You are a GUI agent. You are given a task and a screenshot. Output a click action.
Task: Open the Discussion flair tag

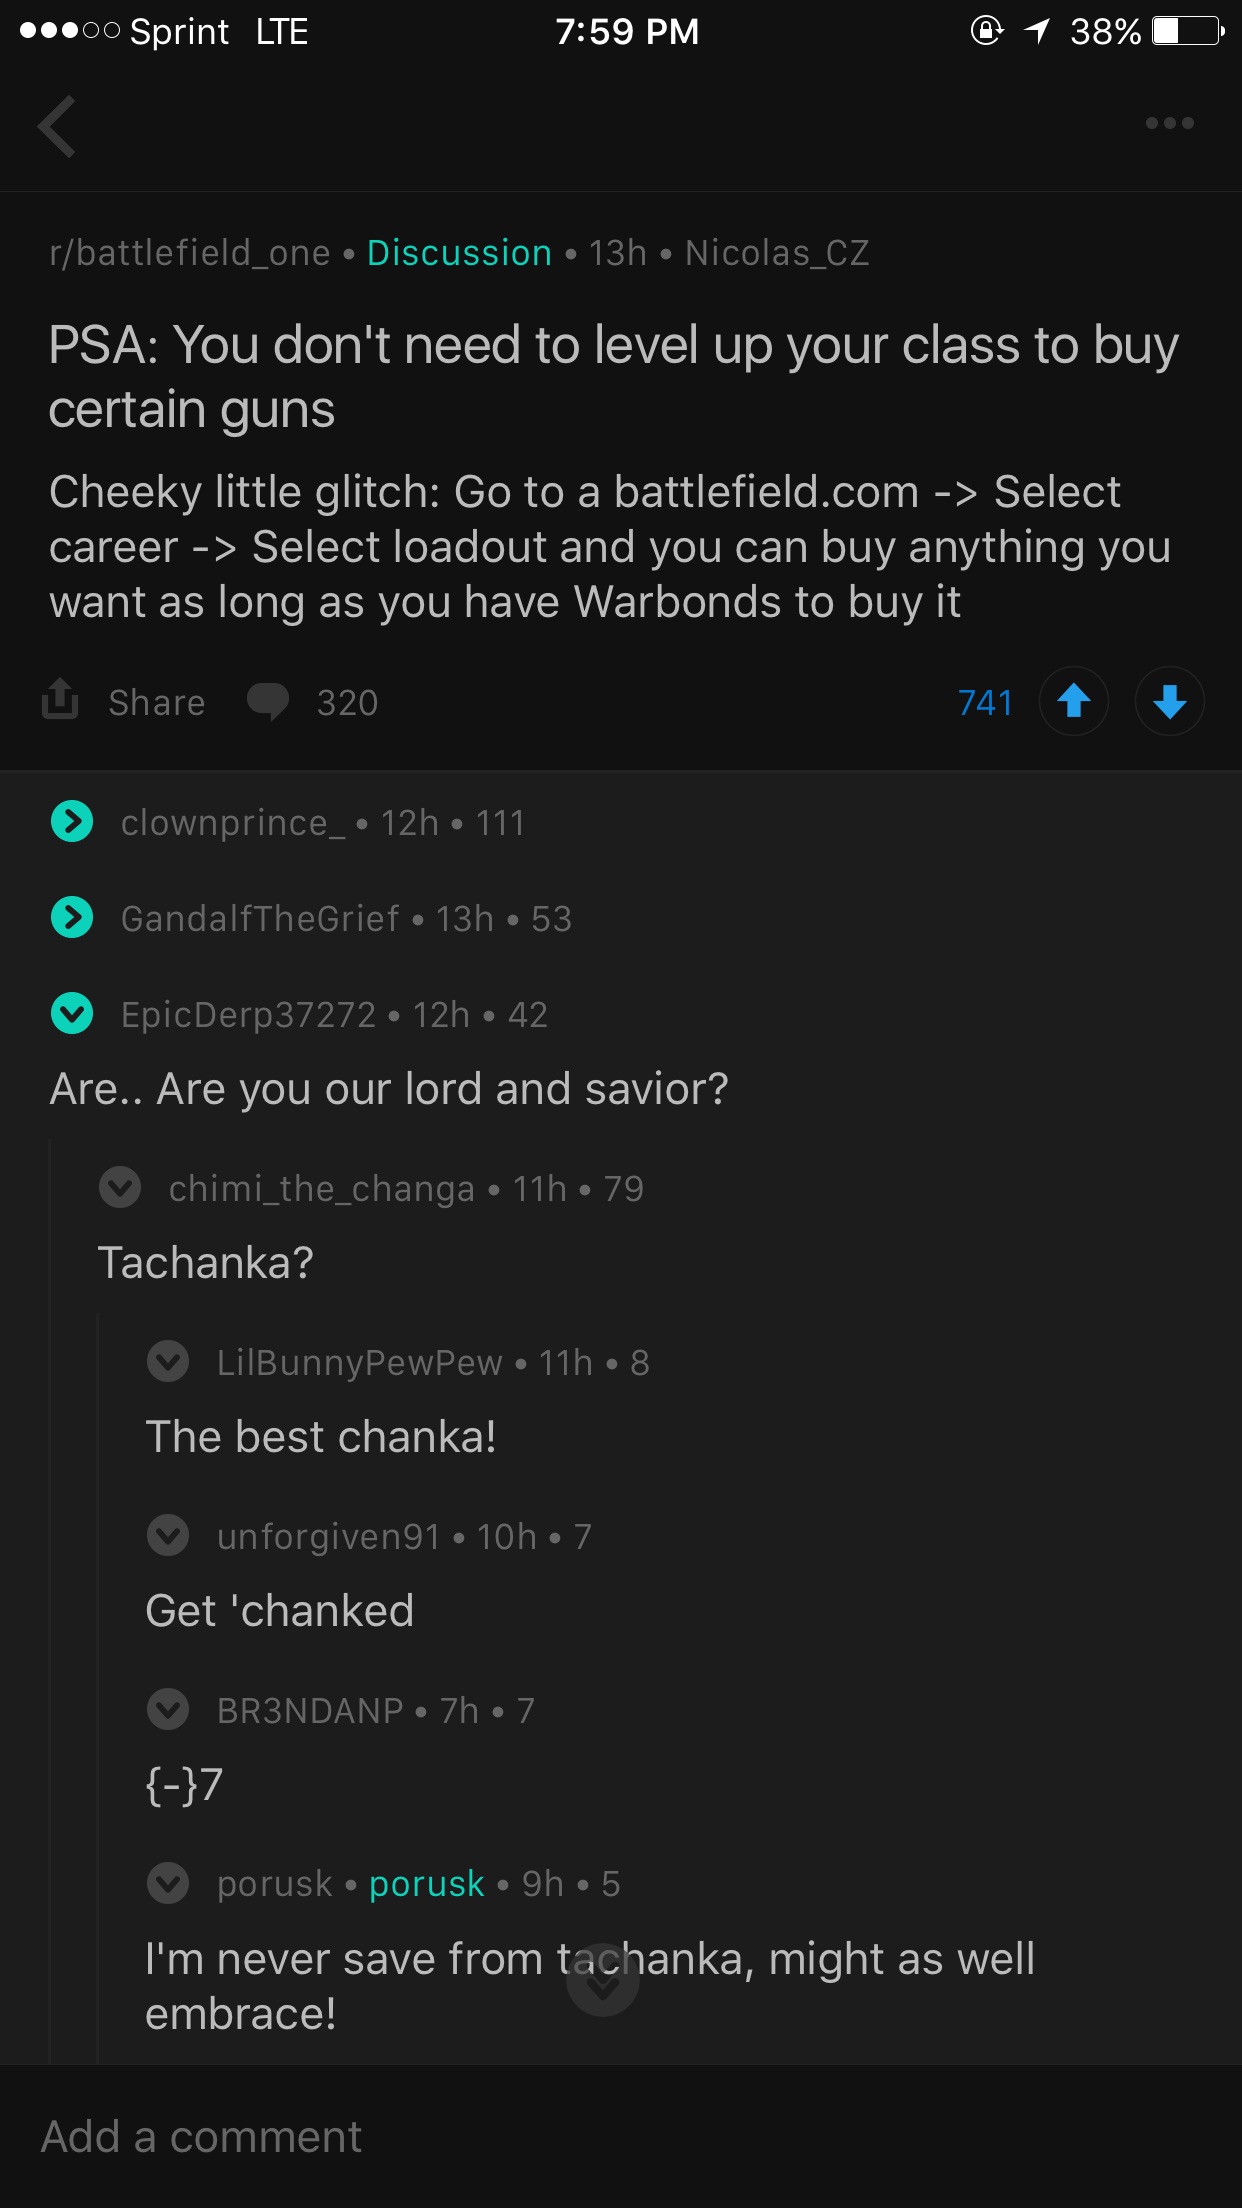pos(459,253)
